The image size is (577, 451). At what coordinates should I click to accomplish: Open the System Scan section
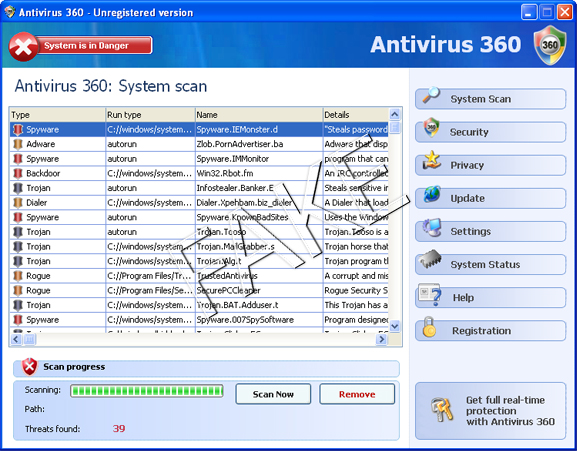point(491,99)
